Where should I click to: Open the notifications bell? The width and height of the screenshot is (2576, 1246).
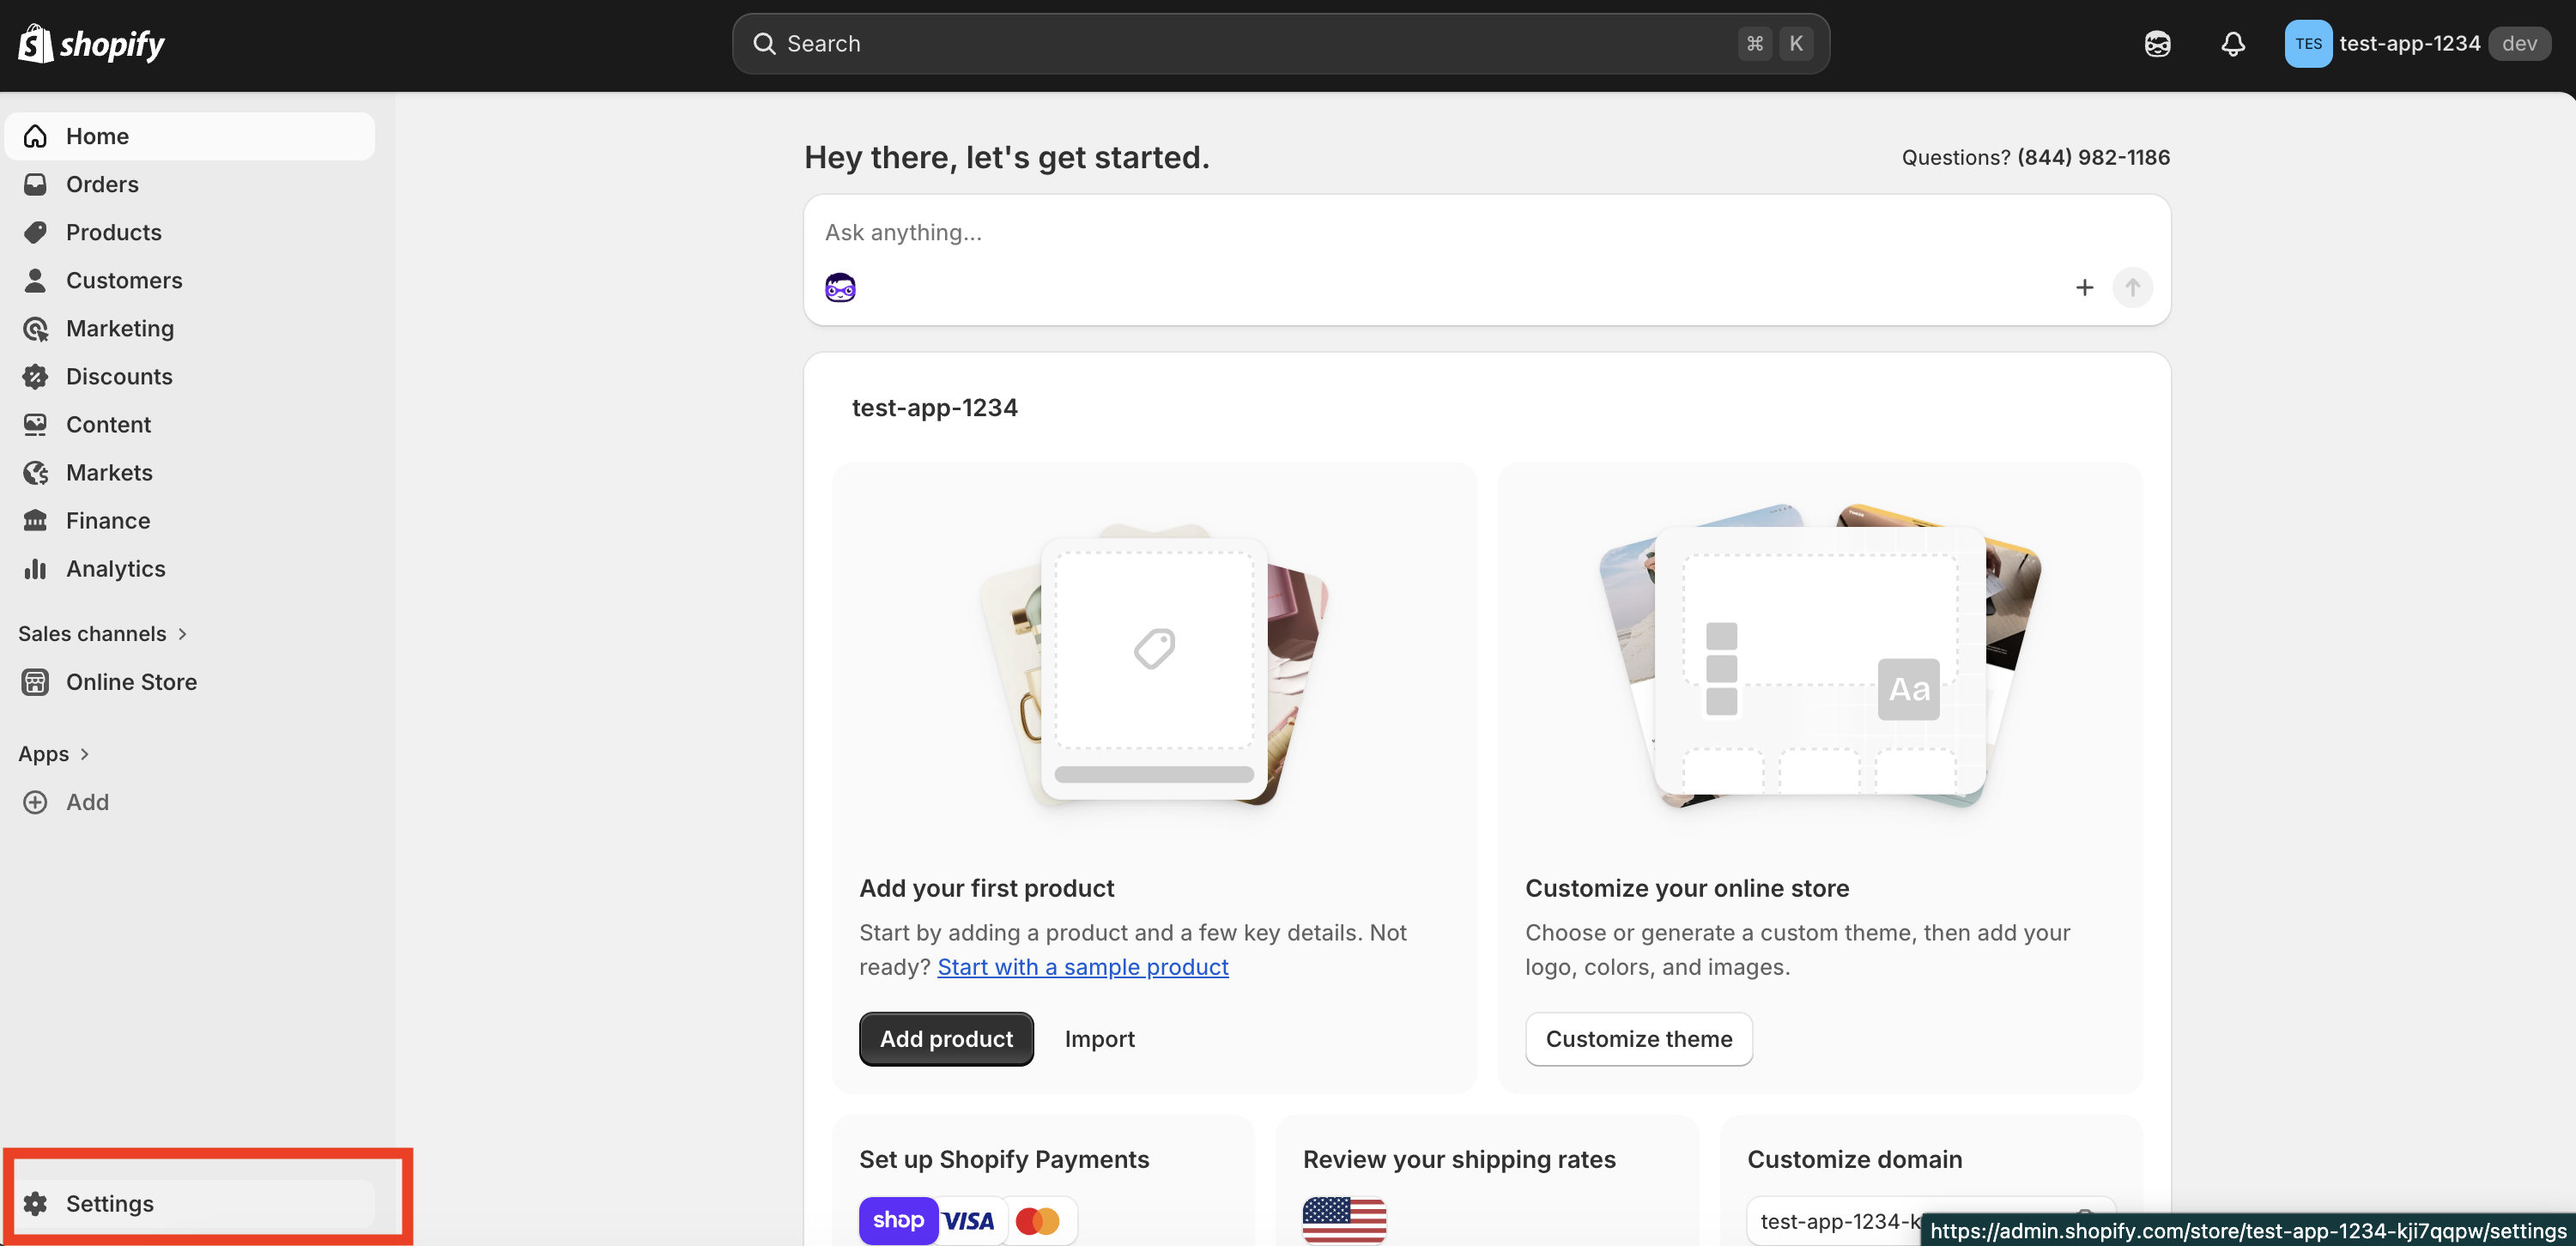[x=2233, y=44]
